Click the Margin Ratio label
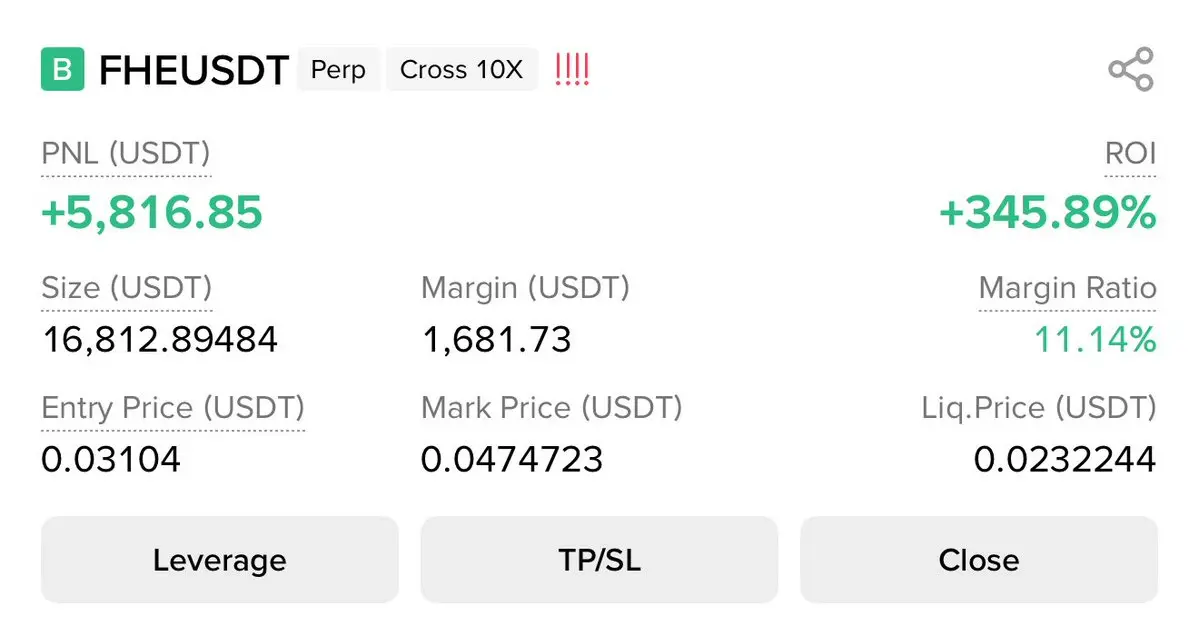 [1067, 289]
